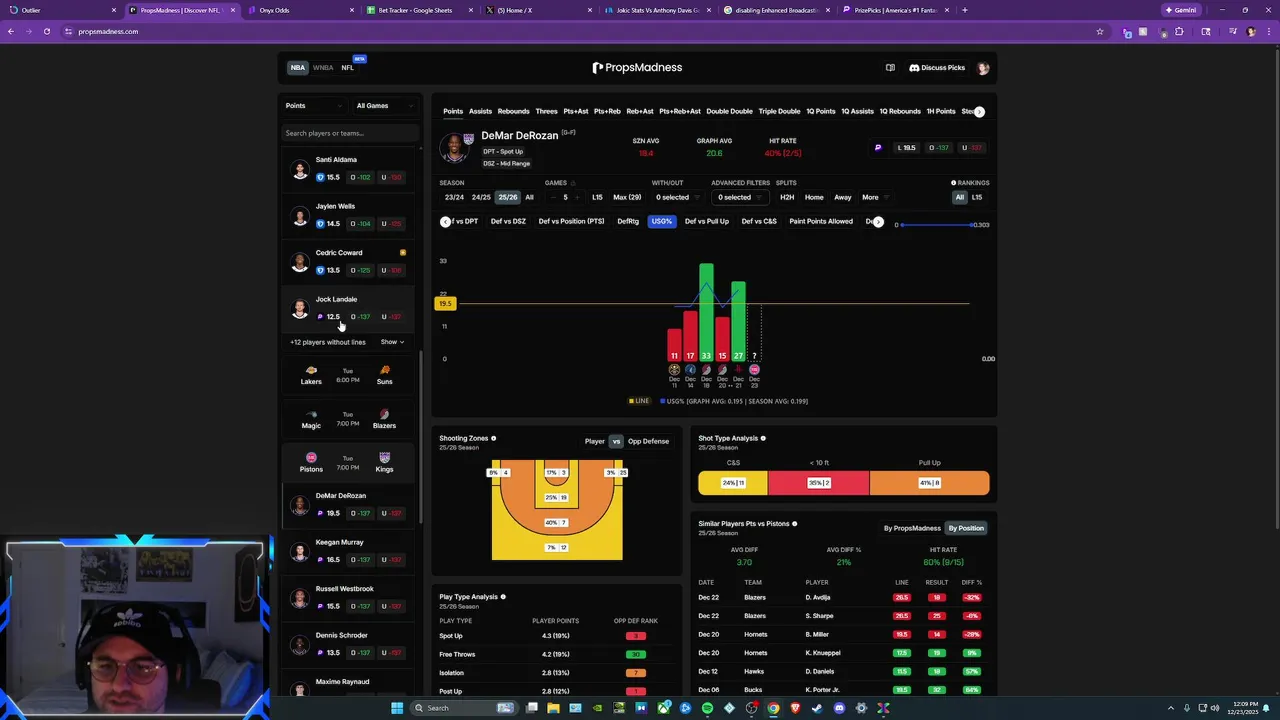This screenshot has width=1280, height=720.
Task: Click the Discuss Picks button
Action: 937,68
